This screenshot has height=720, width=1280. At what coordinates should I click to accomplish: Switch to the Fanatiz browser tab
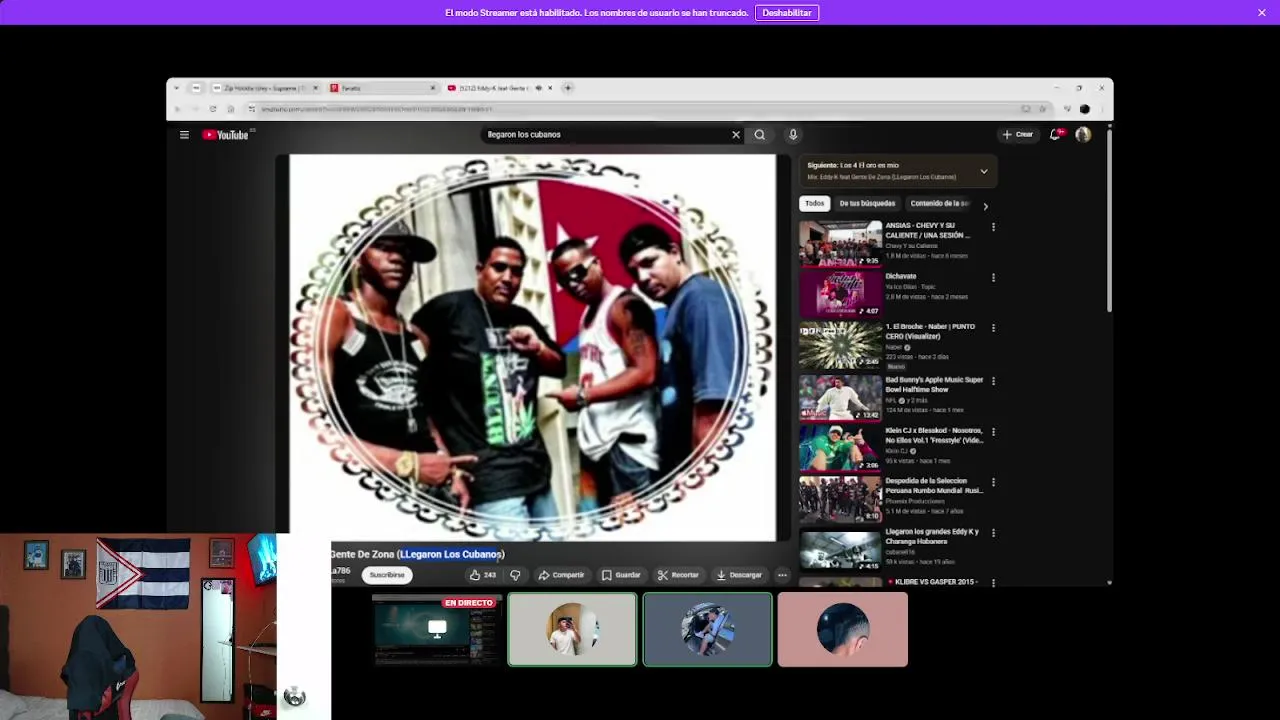point(383,88)
